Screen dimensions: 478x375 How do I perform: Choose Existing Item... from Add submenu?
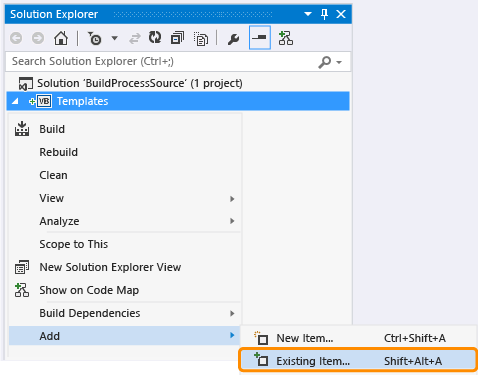tap(358, 360)
